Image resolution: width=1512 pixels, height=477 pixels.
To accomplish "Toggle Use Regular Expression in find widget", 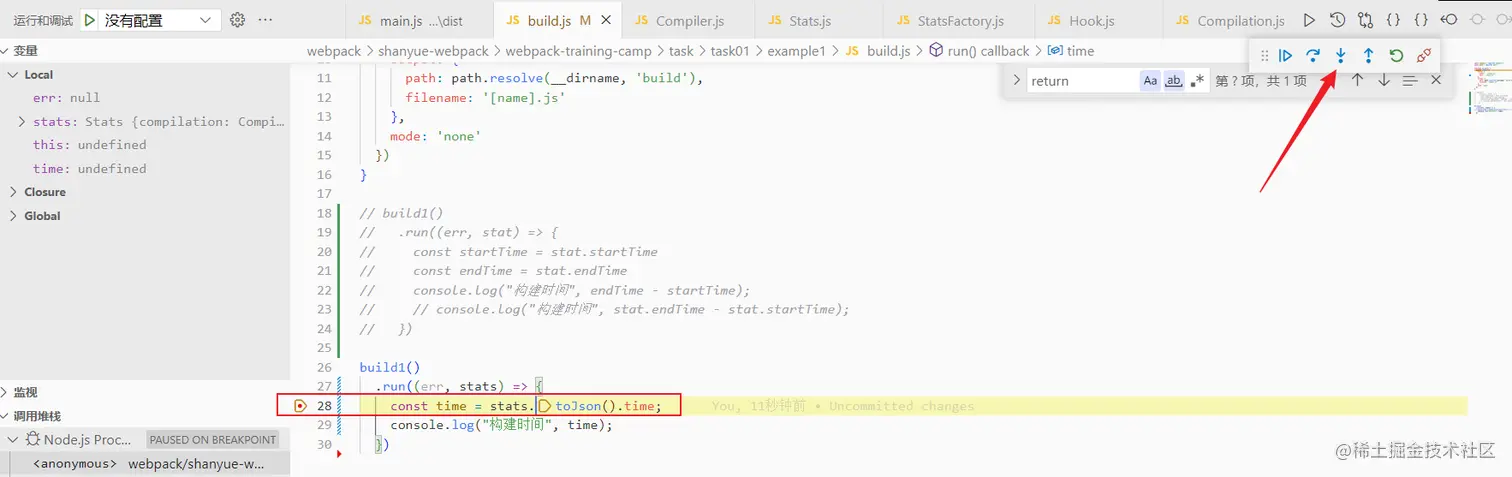I will 1197,81.
